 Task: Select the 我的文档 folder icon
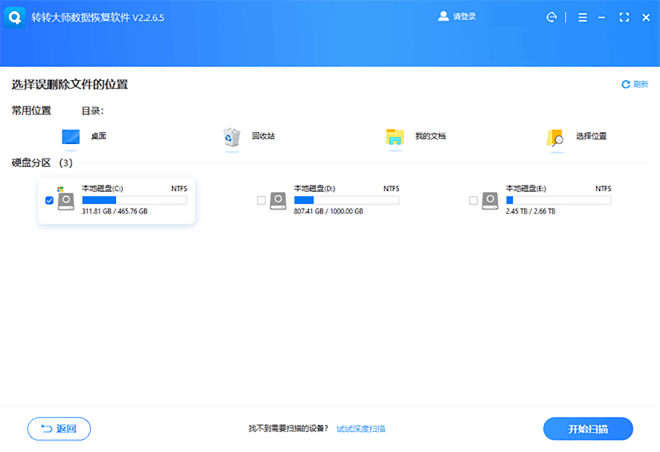(x=395, y=137)
